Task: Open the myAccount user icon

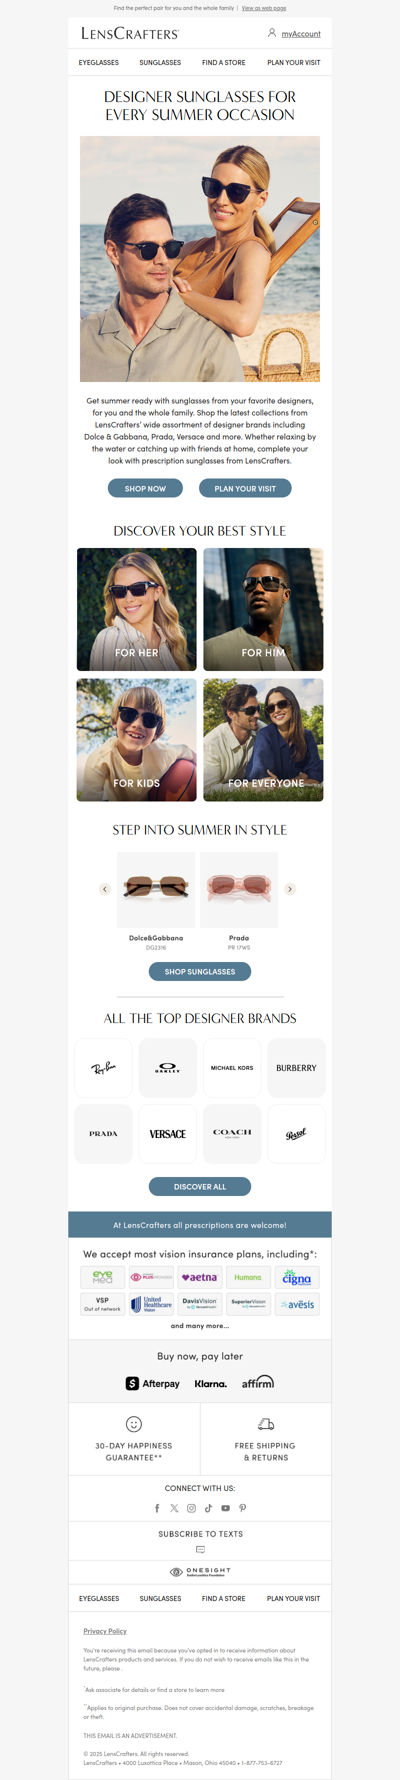Action: coord(272,33)
